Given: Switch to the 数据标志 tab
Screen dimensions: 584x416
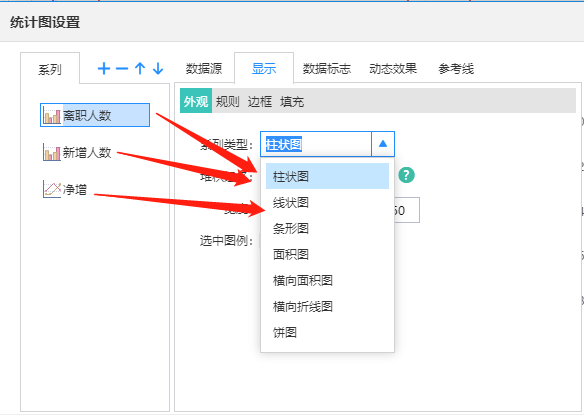Looking at the screenshot, I should click(x=327, y=69).
